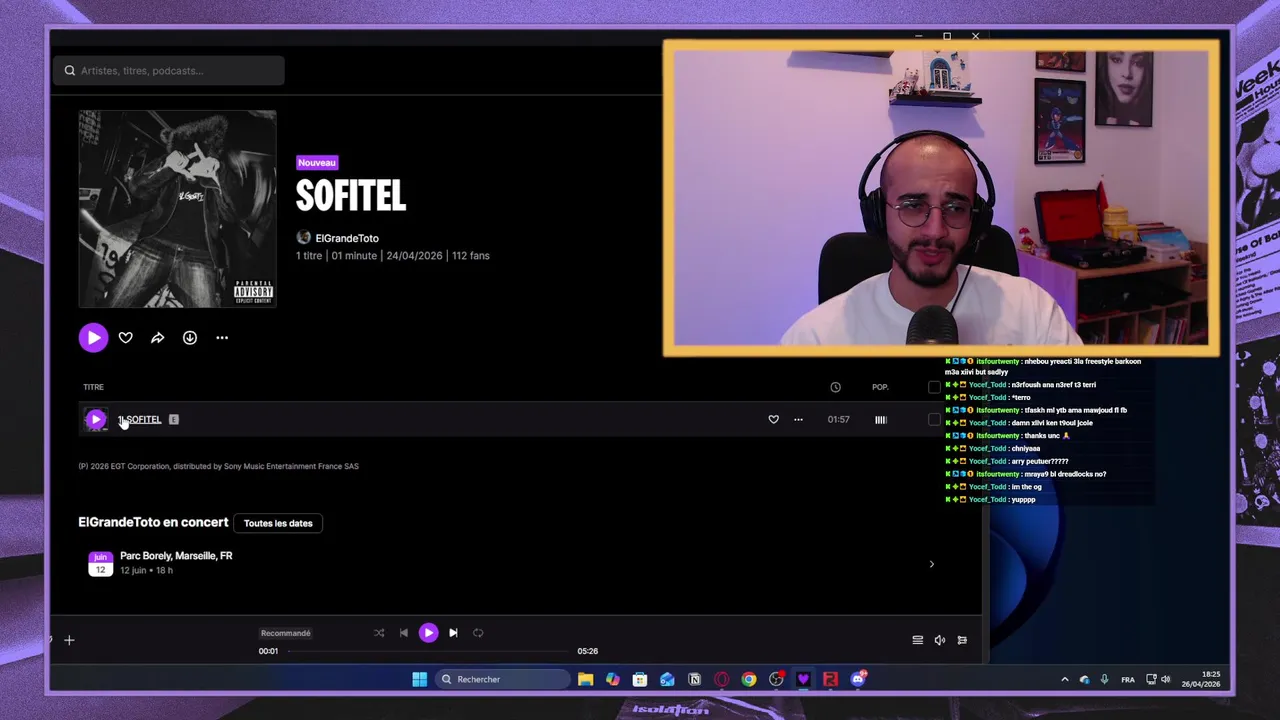
Task: Sort tracks by POP. column header
Action: coord(880,387)
